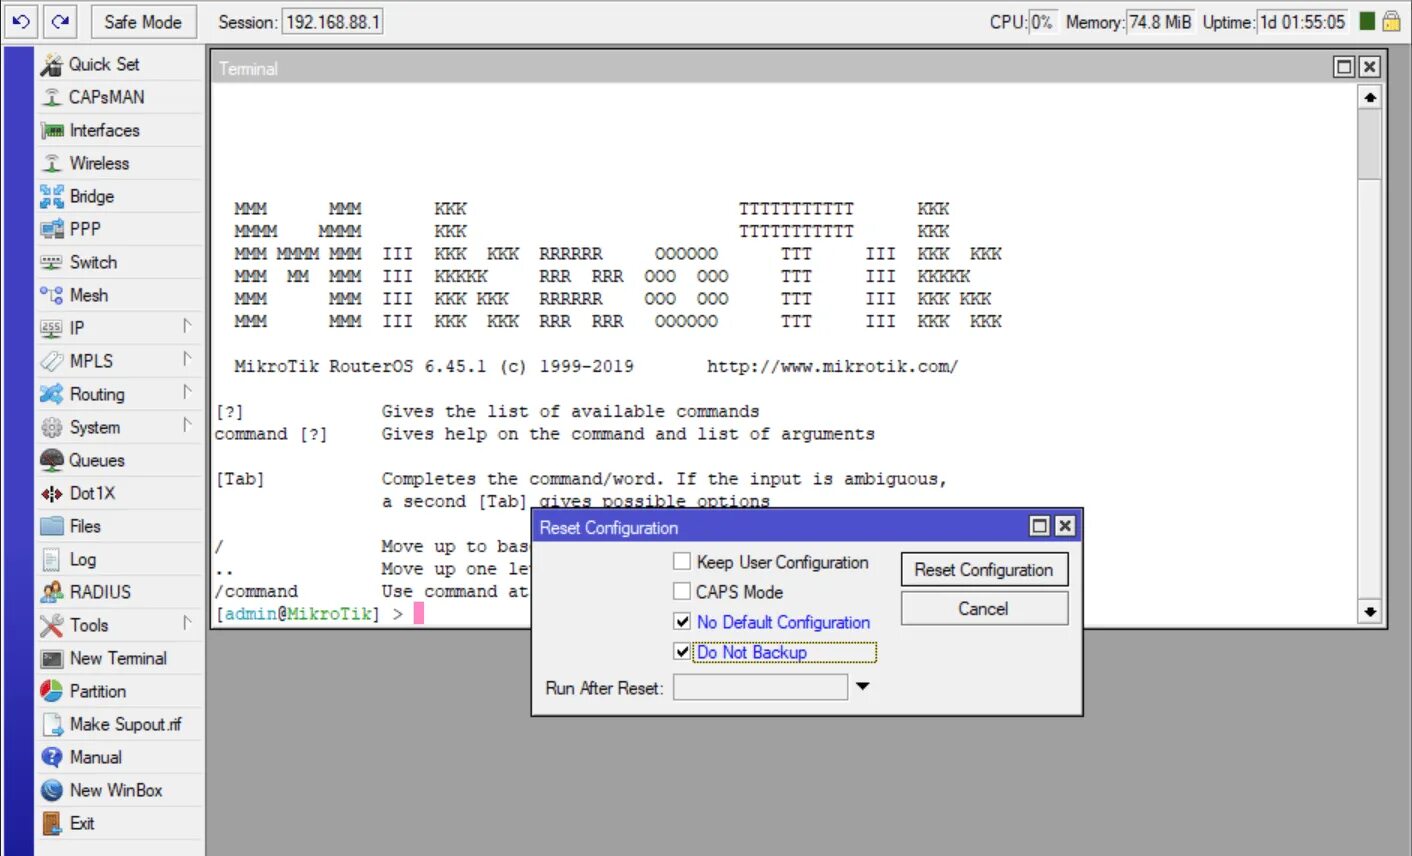Click the Exit door icon
The height and width of the screenshot is (856, 1412).
point(52,824)
